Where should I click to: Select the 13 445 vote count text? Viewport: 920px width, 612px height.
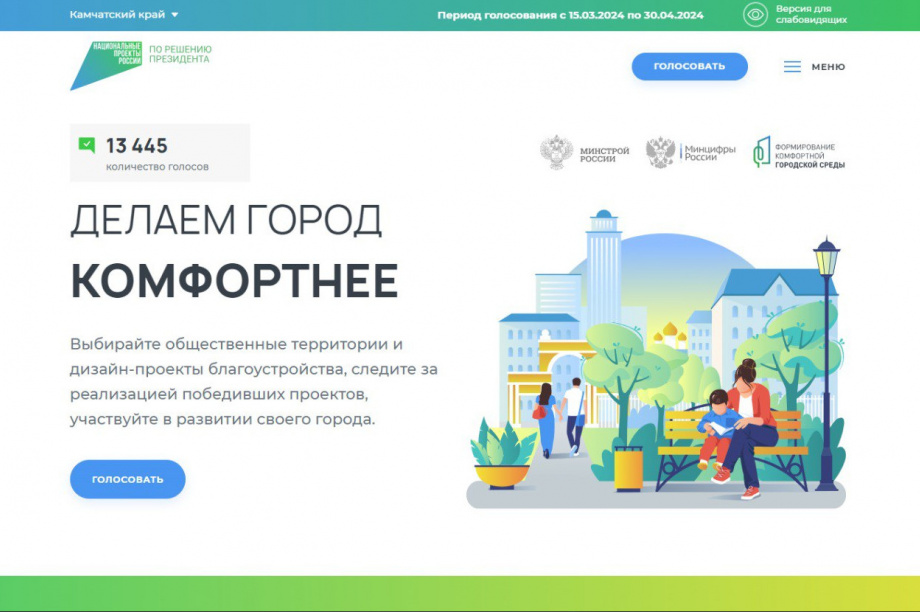pyautogui.click(x=137, y=146)
